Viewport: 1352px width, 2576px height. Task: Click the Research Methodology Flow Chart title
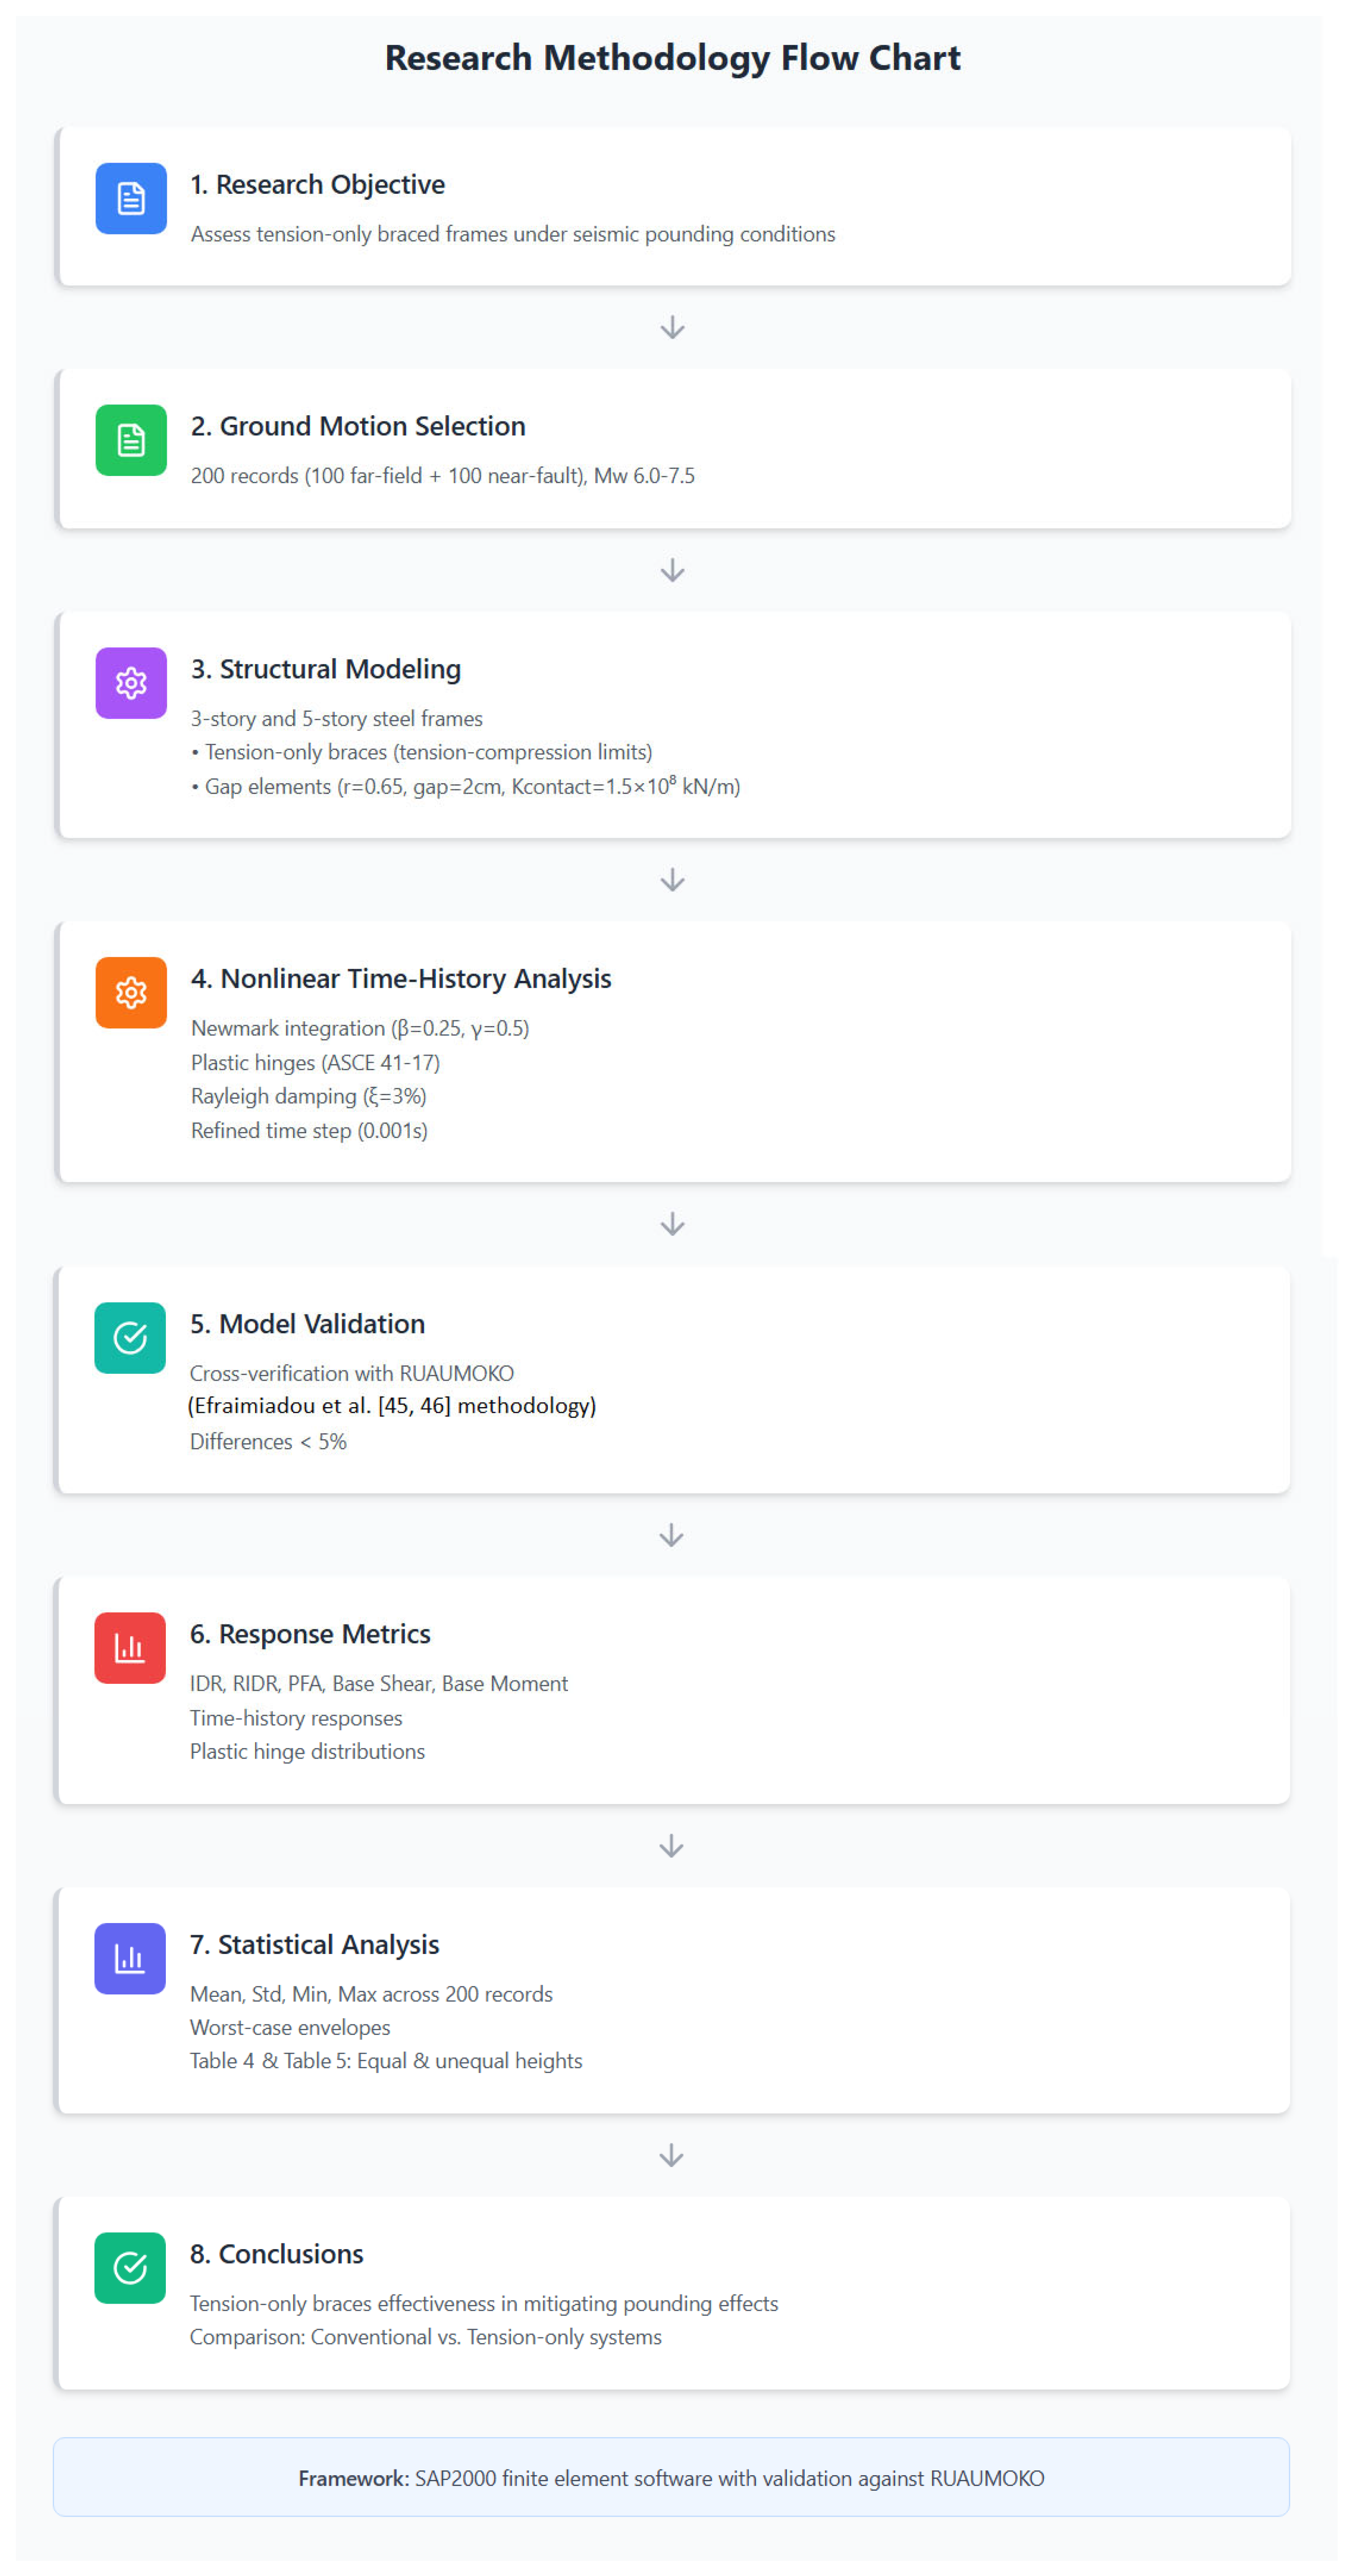point(673,58)
